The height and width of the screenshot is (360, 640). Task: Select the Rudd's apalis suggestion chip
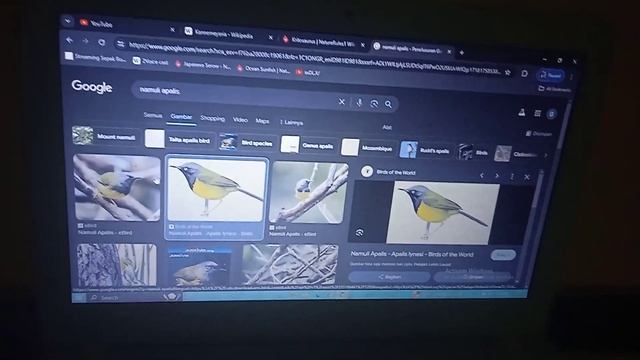coord(425,150)
